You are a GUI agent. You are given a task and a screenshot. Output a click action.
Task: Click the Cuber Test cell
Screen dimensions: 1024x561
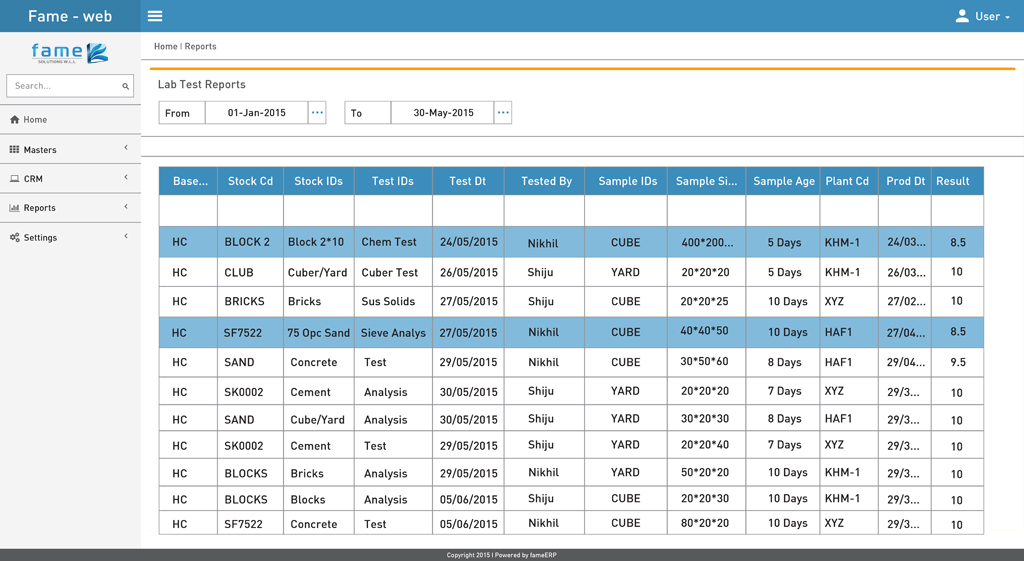[393, 272]
